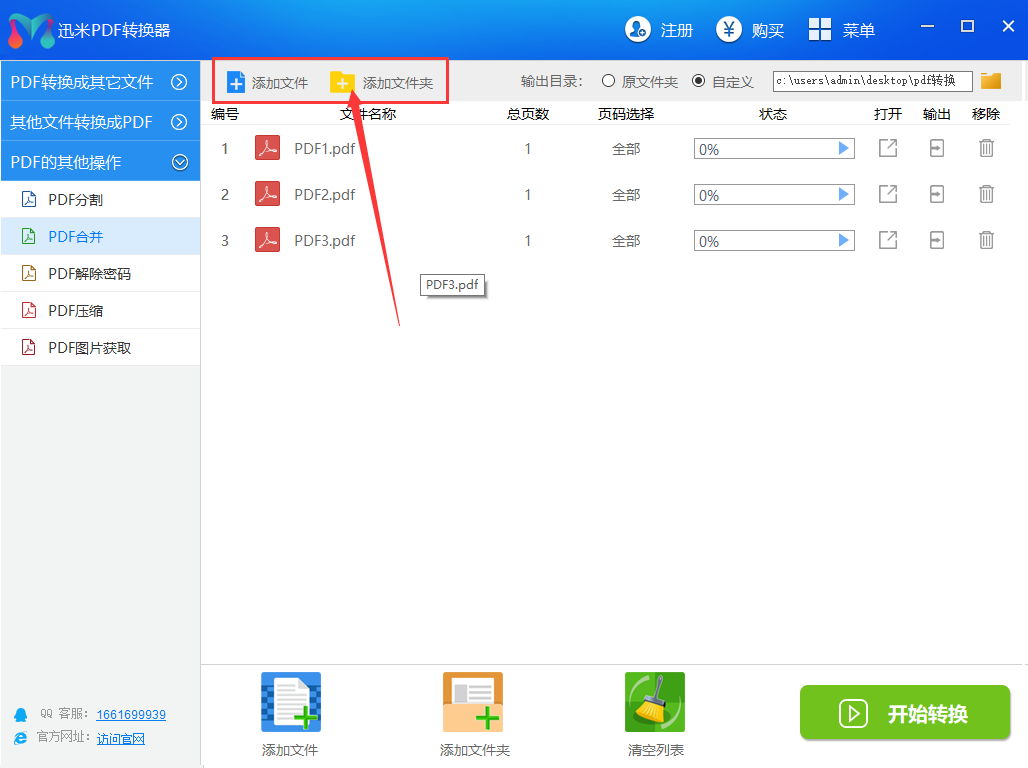This screenshot has width=1028, height=768.
Task: Click the purchase yen icon
Action: [x=729, y=30]
